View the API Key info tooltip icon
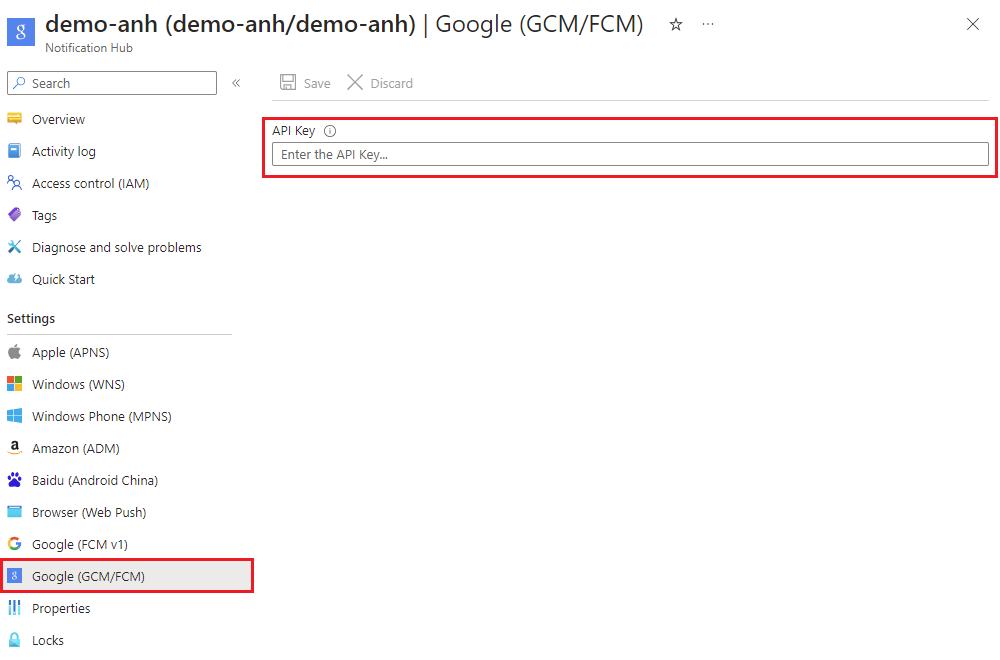 pos(330,130)
